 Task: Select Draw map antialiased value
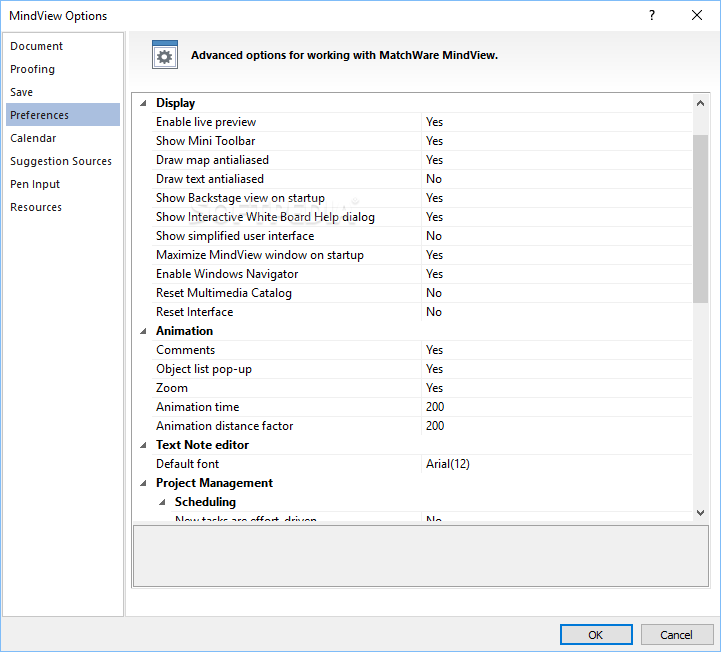pyautogui.click(x=556, y=160)
